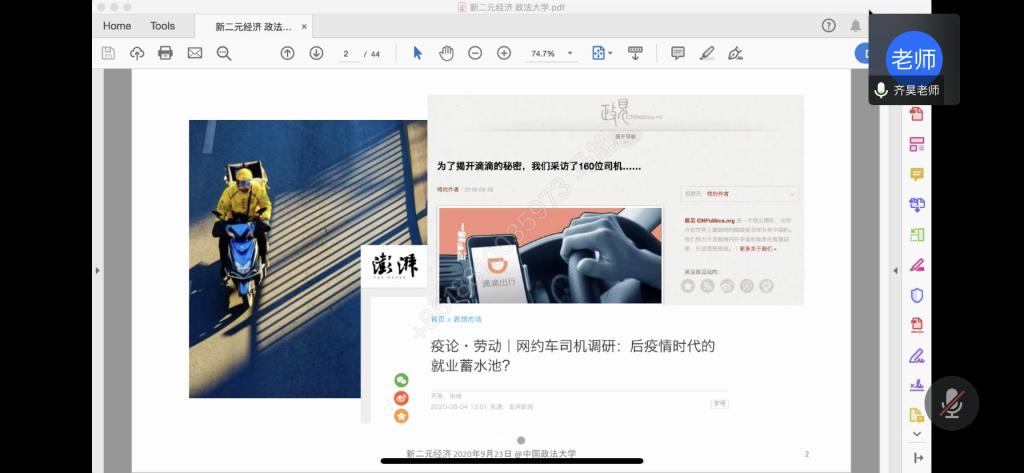Toggle the muted microphone button
Screen dimensions: 1024x473
951,403
